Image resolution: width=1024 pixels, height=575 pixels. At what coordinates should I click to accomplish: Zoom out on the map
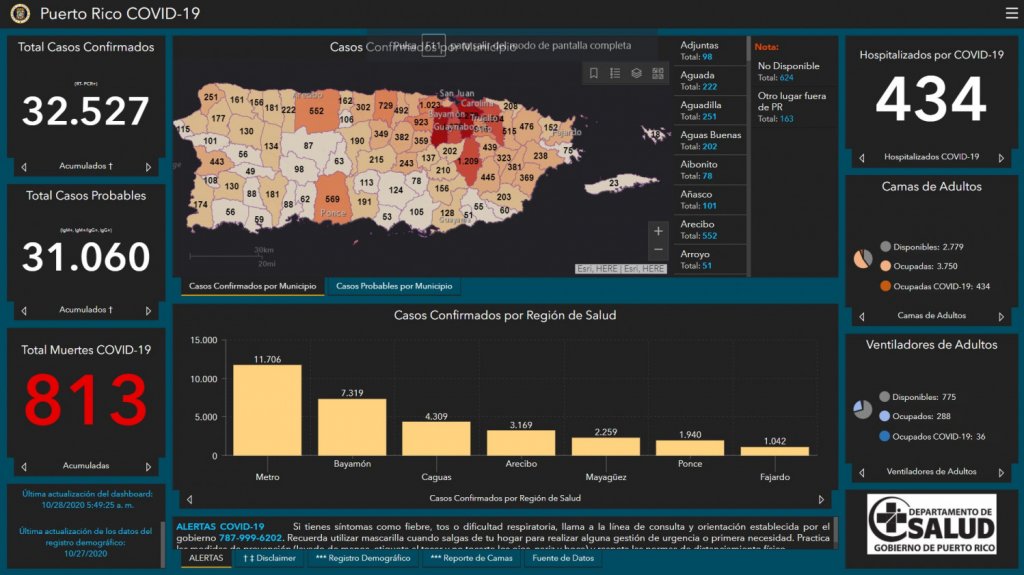[658, 250]
